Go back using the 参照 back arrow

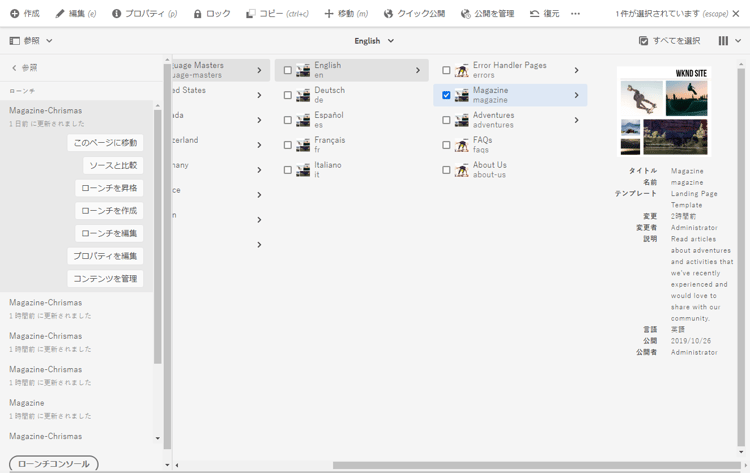[x=14, y=68]
